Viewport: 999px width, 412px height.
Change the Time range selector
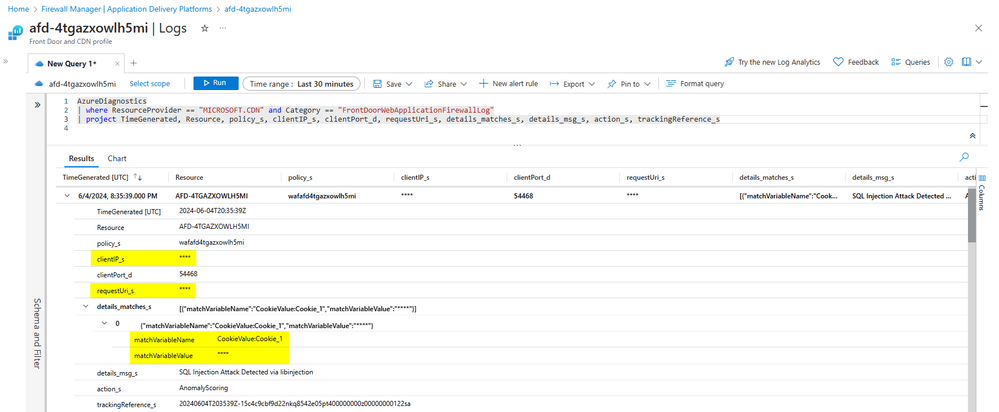[x=301, y=83]
